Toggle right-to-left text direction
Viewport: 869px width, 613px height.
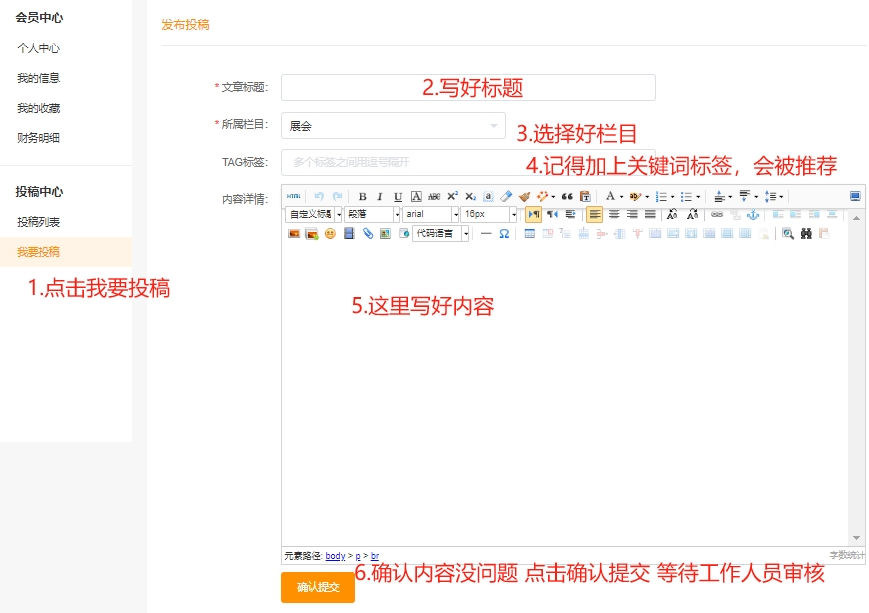coord(553,214)
